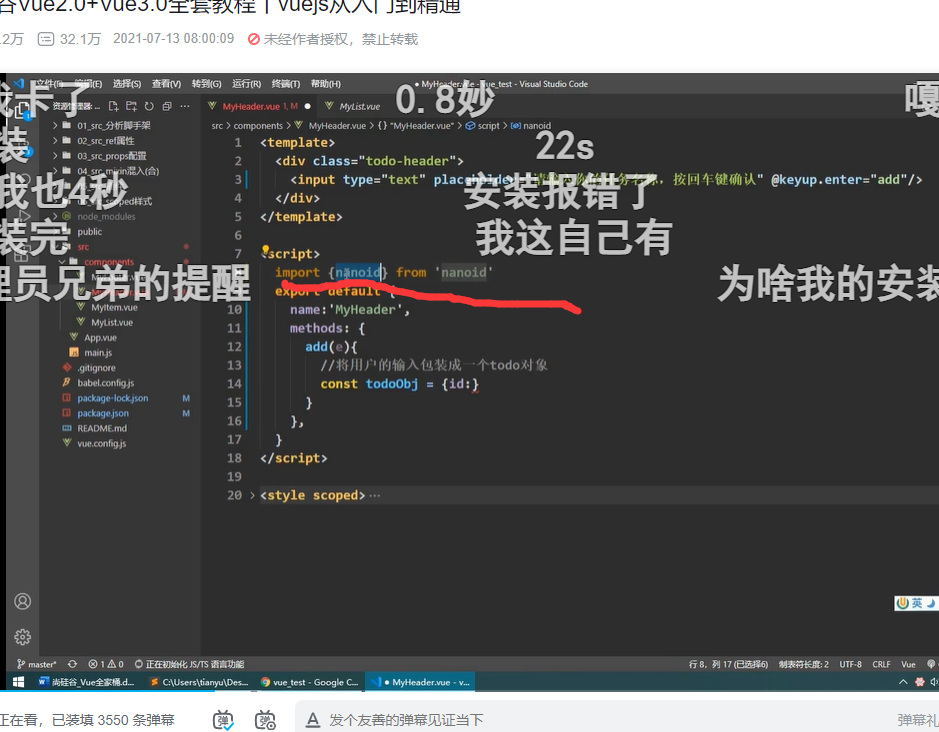Unfold the collapsed style scoped block
Viewport: 939px width, 732px height.
coord(252,495)
